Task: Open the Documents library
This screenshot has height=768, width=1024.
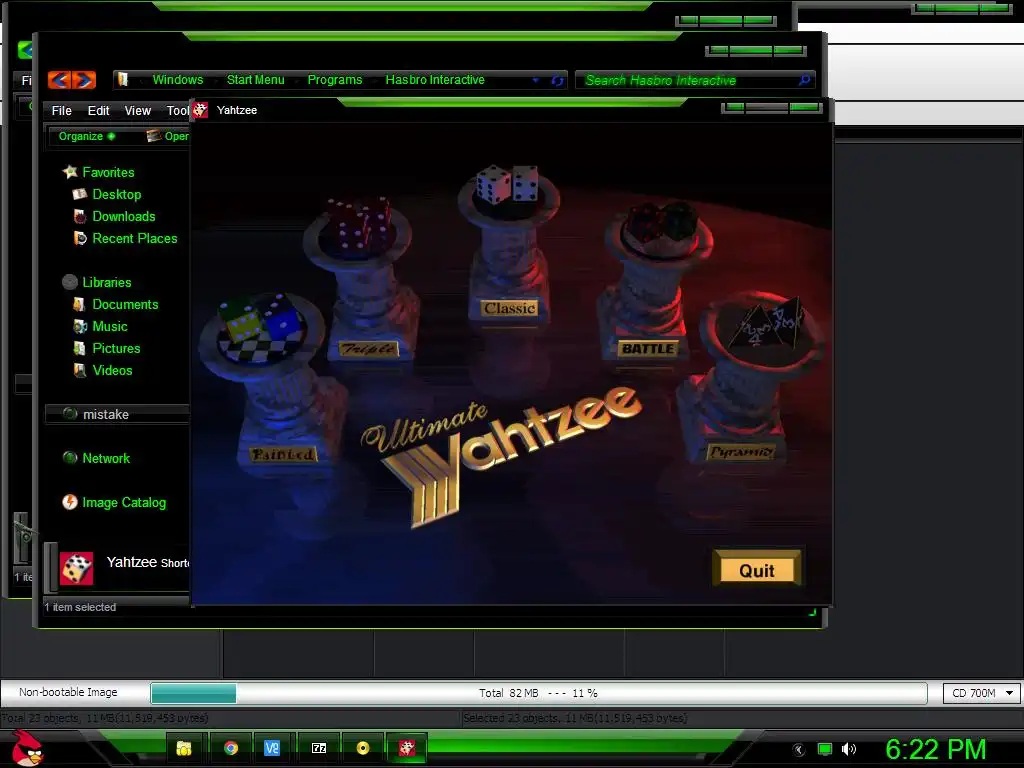Action: coord(125,304)
